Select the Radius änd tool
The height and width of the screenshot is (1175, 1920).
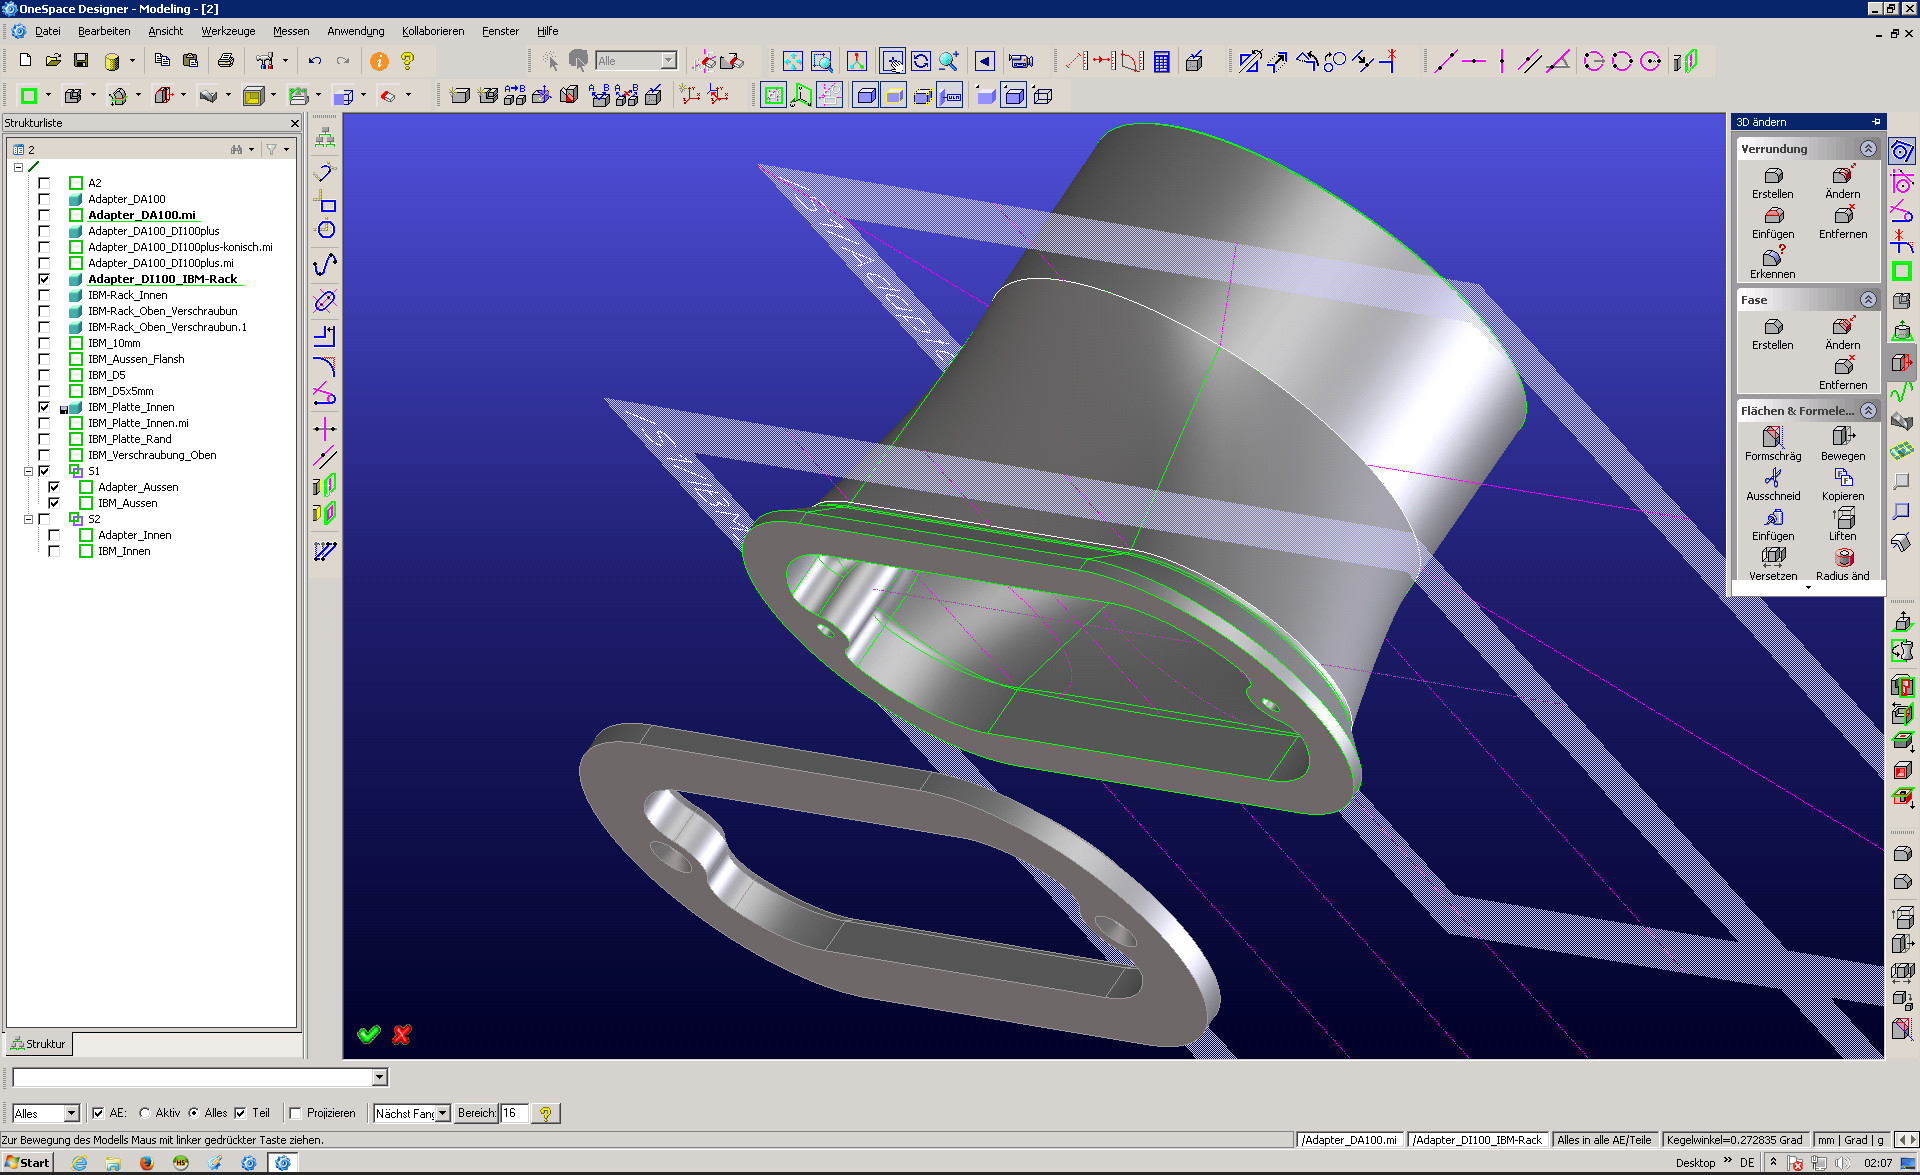point(1843,558)
